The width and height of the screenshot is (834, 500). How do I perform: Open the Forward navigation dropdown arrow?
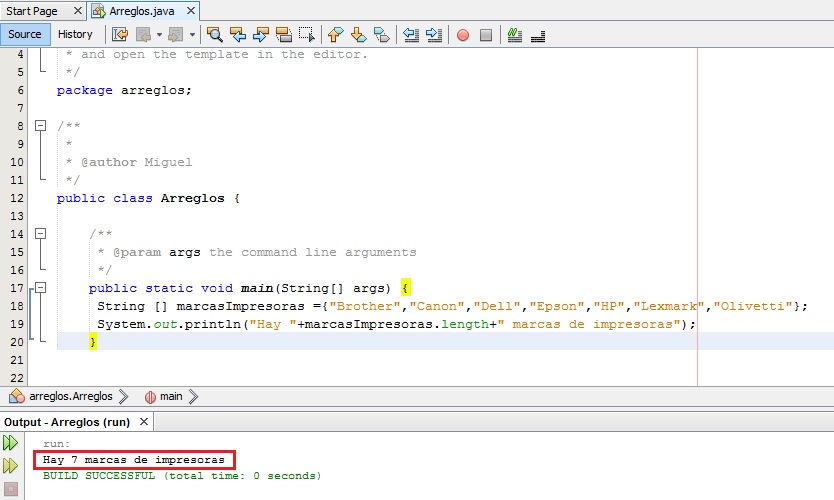pos(192,35)
